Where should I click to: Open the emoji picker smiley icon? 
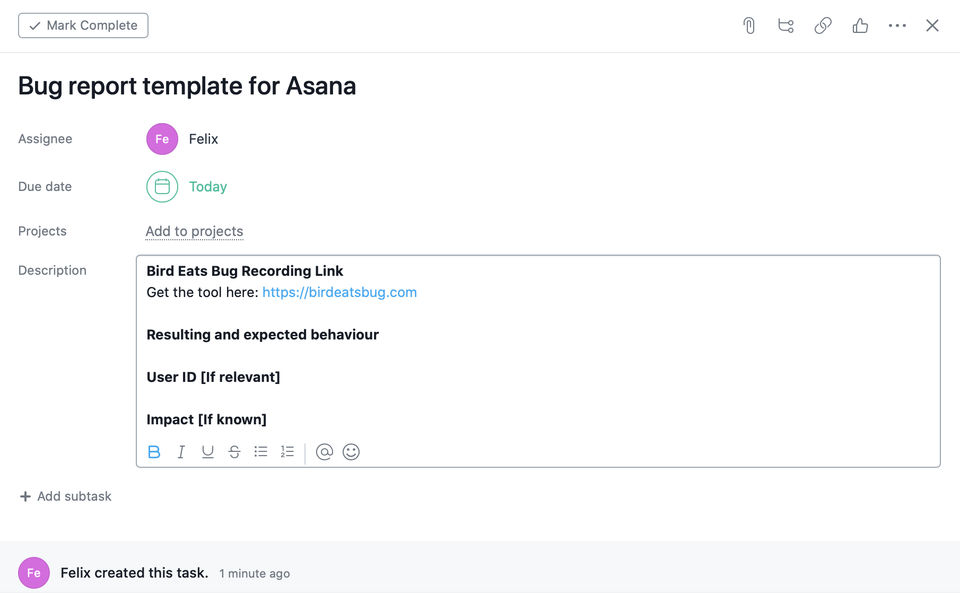tap(351, 452)
